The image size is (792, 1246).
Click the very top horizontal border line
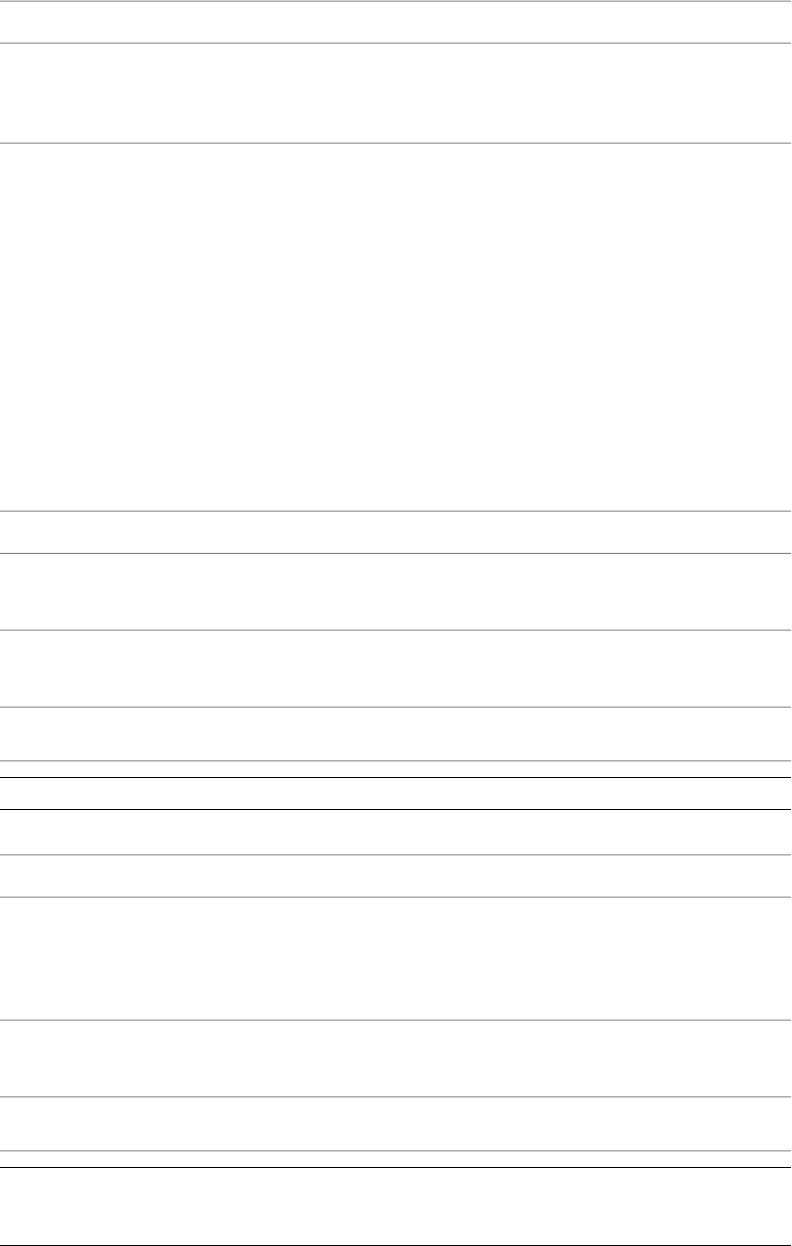(x=396, y=1)
